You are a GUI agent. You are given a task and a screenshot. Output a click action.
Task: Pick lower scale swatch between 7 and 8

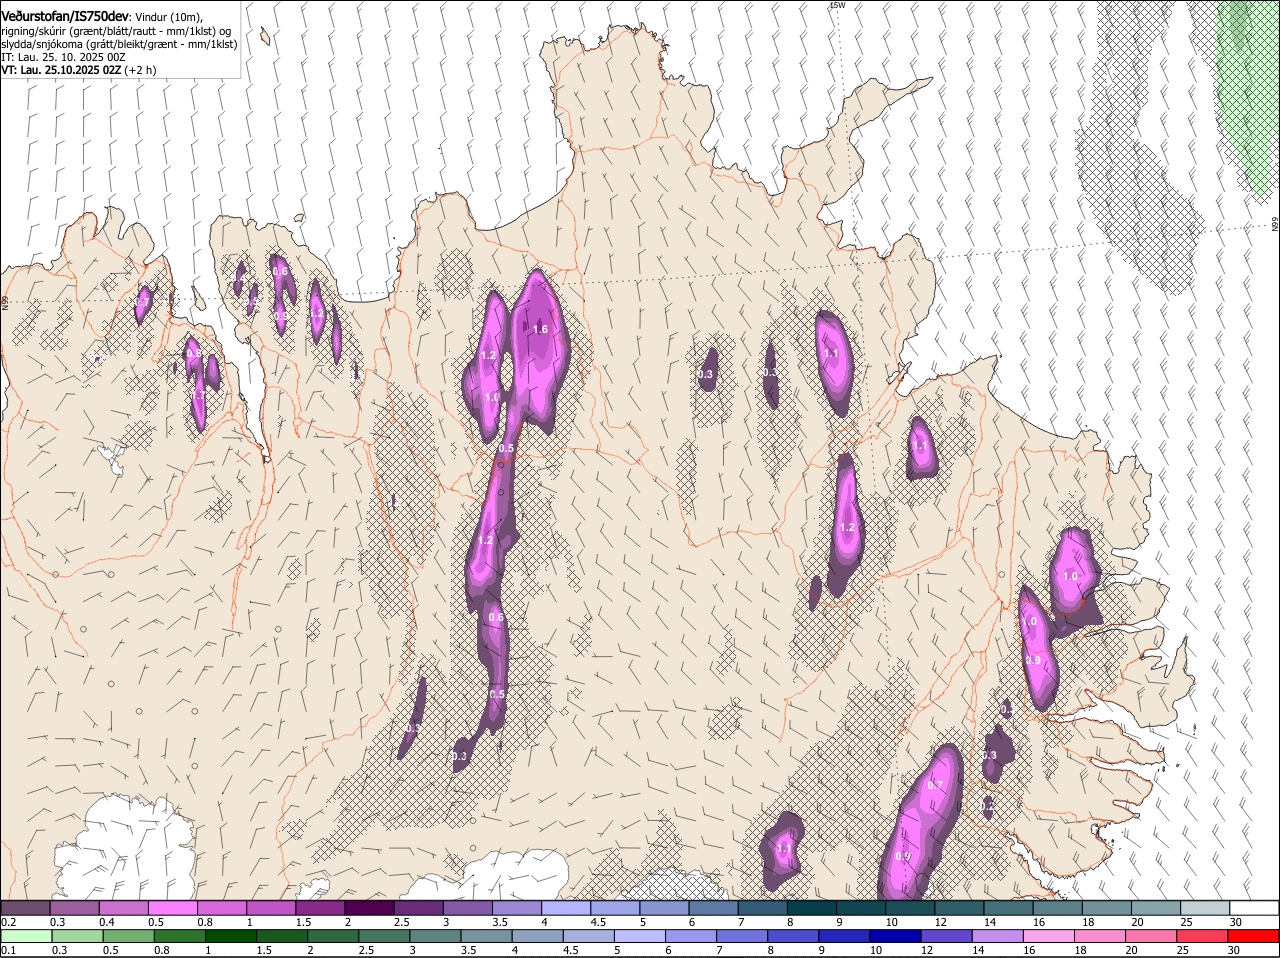pyautogui.click(x=742, y=937)
